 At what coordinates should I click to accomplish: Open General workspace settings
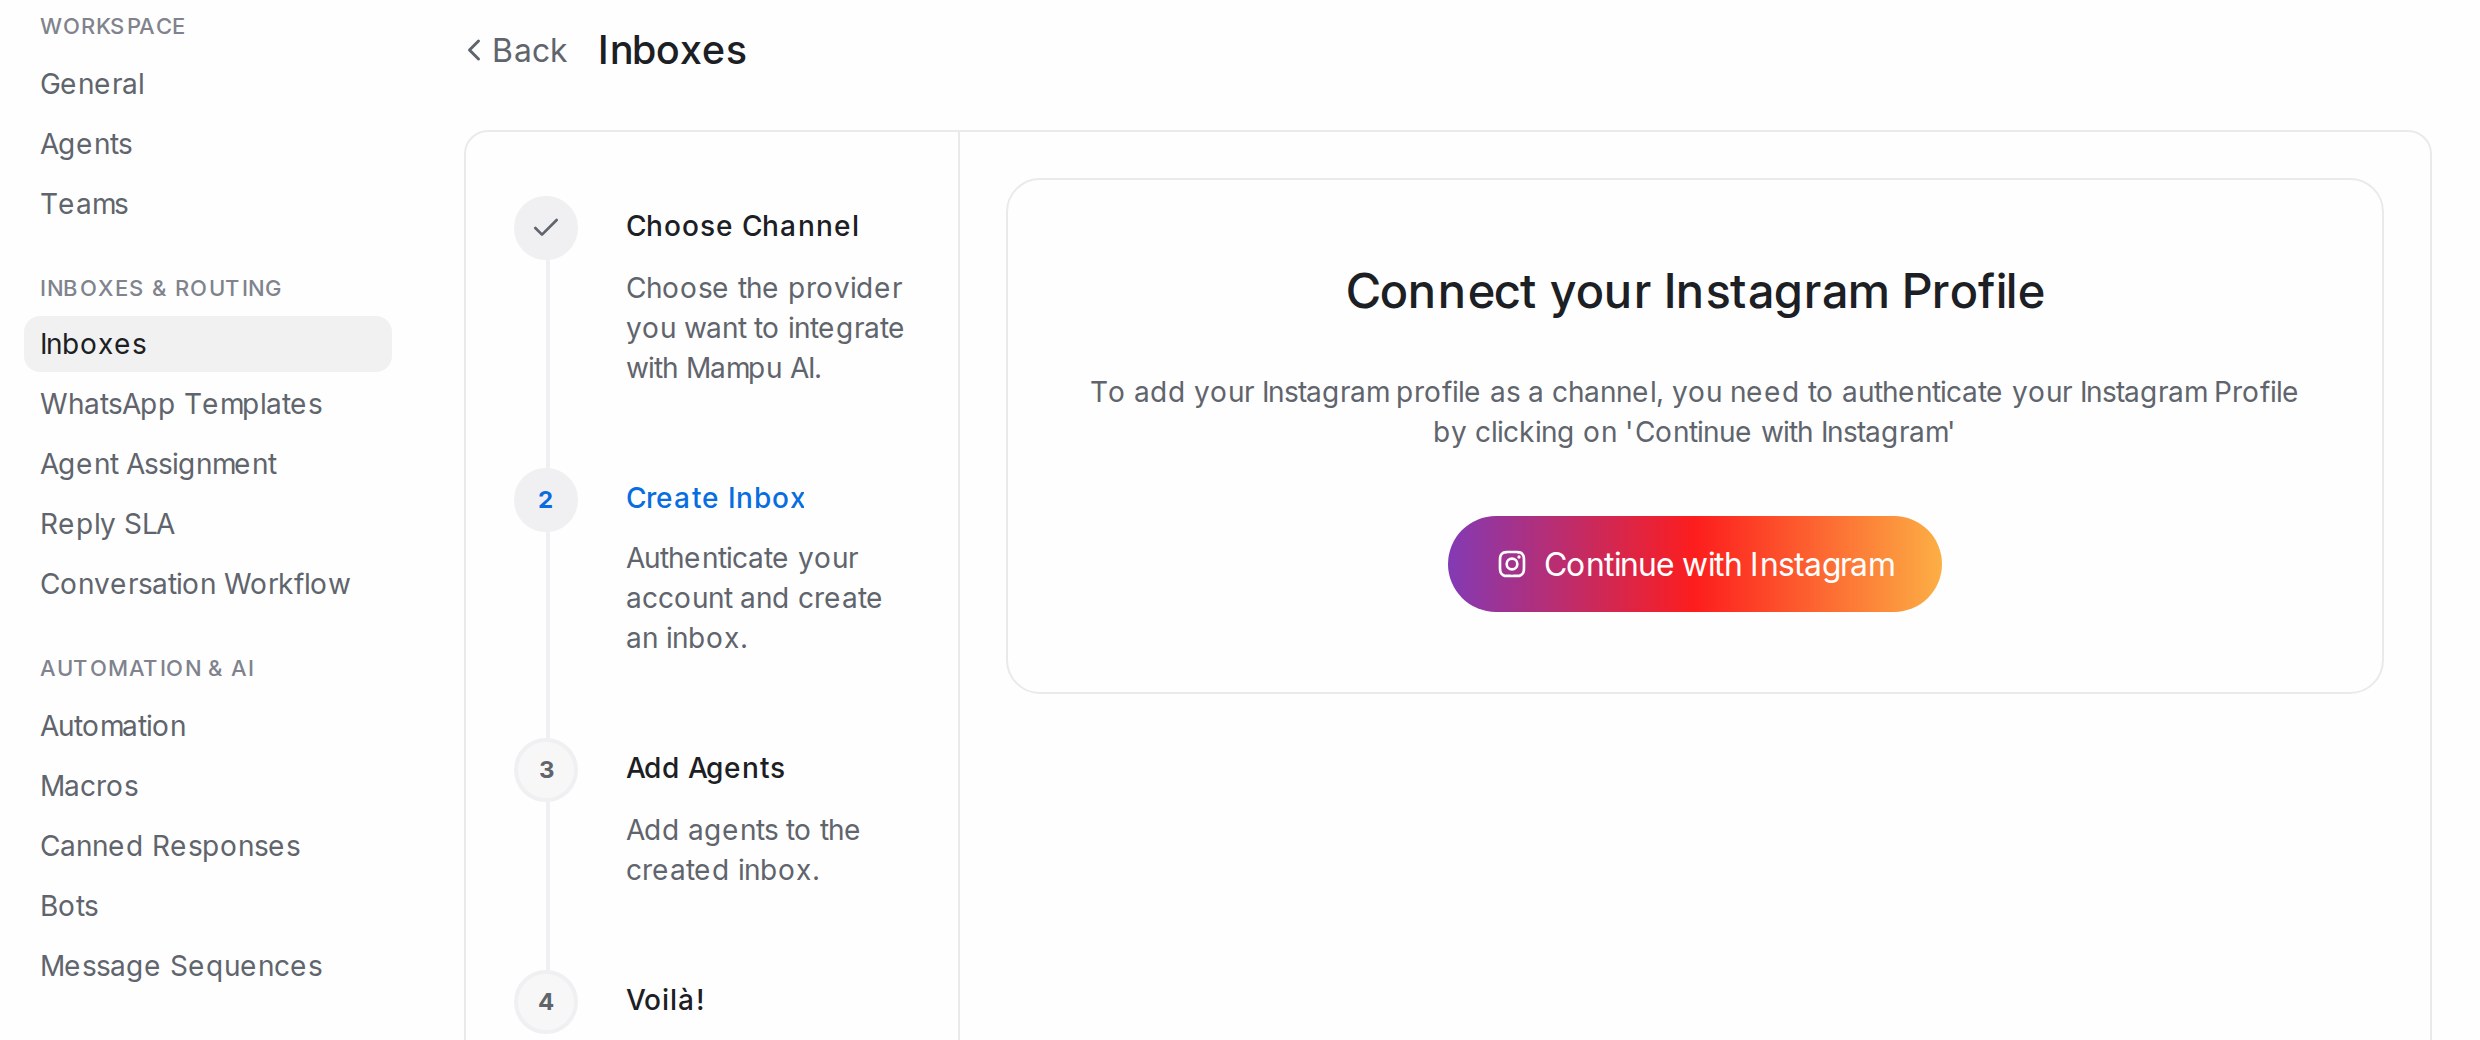(208, 84)
